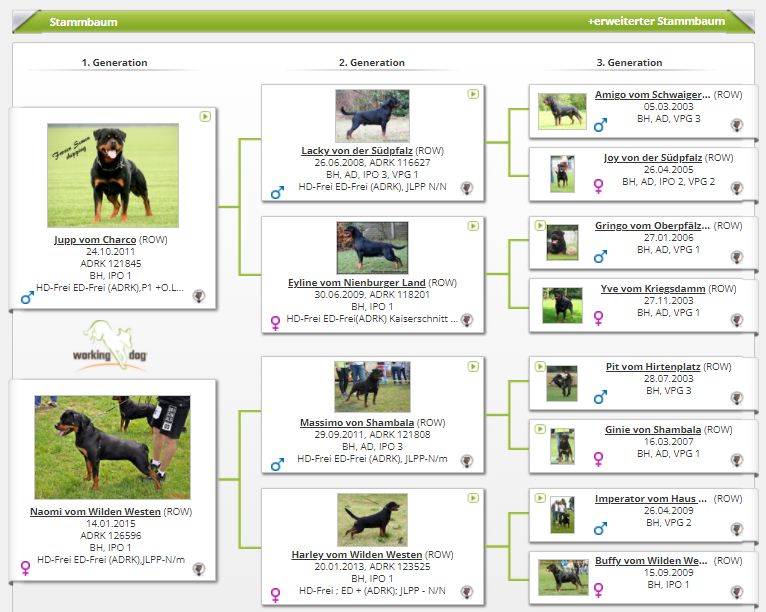
Task: Click the Massimo von Shambala dog photo
Action: 372,387
